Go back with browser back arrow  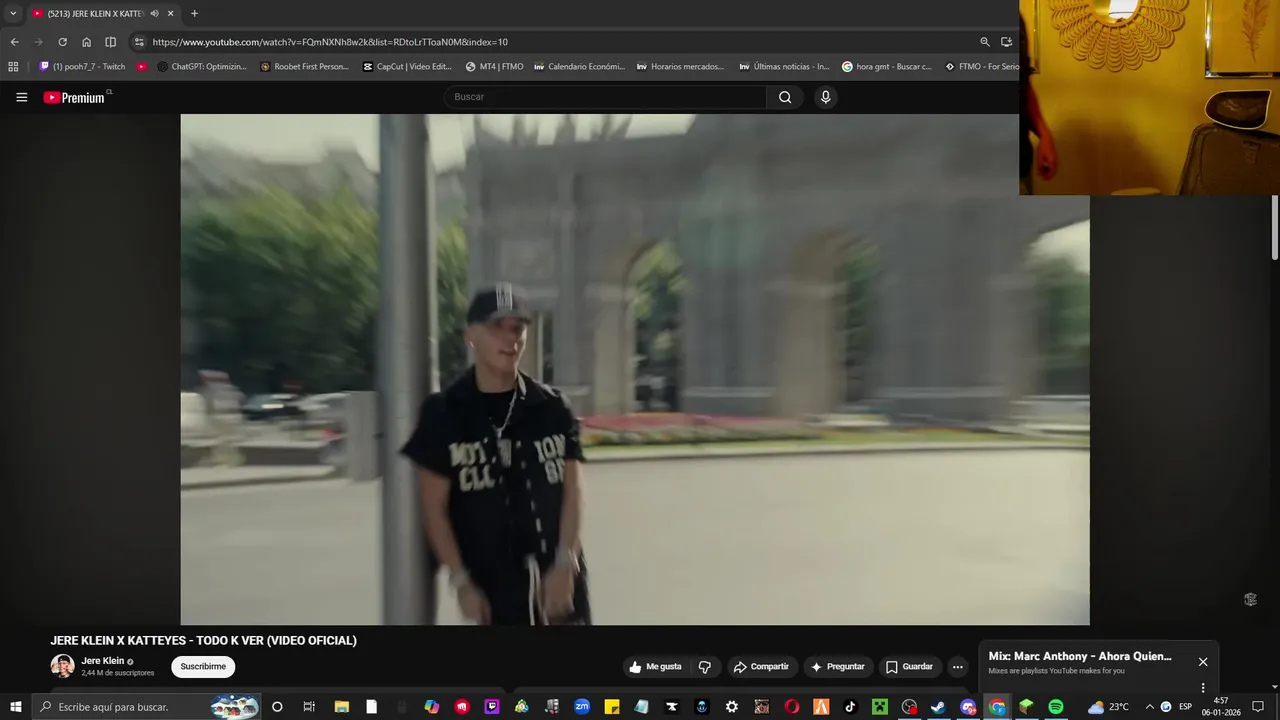tap(14, 42)
